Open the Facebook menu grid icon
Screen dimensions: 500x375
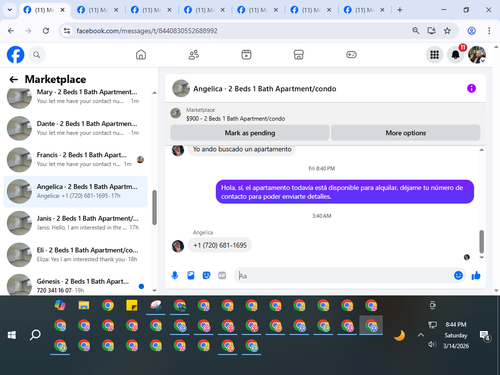point(434,55)
